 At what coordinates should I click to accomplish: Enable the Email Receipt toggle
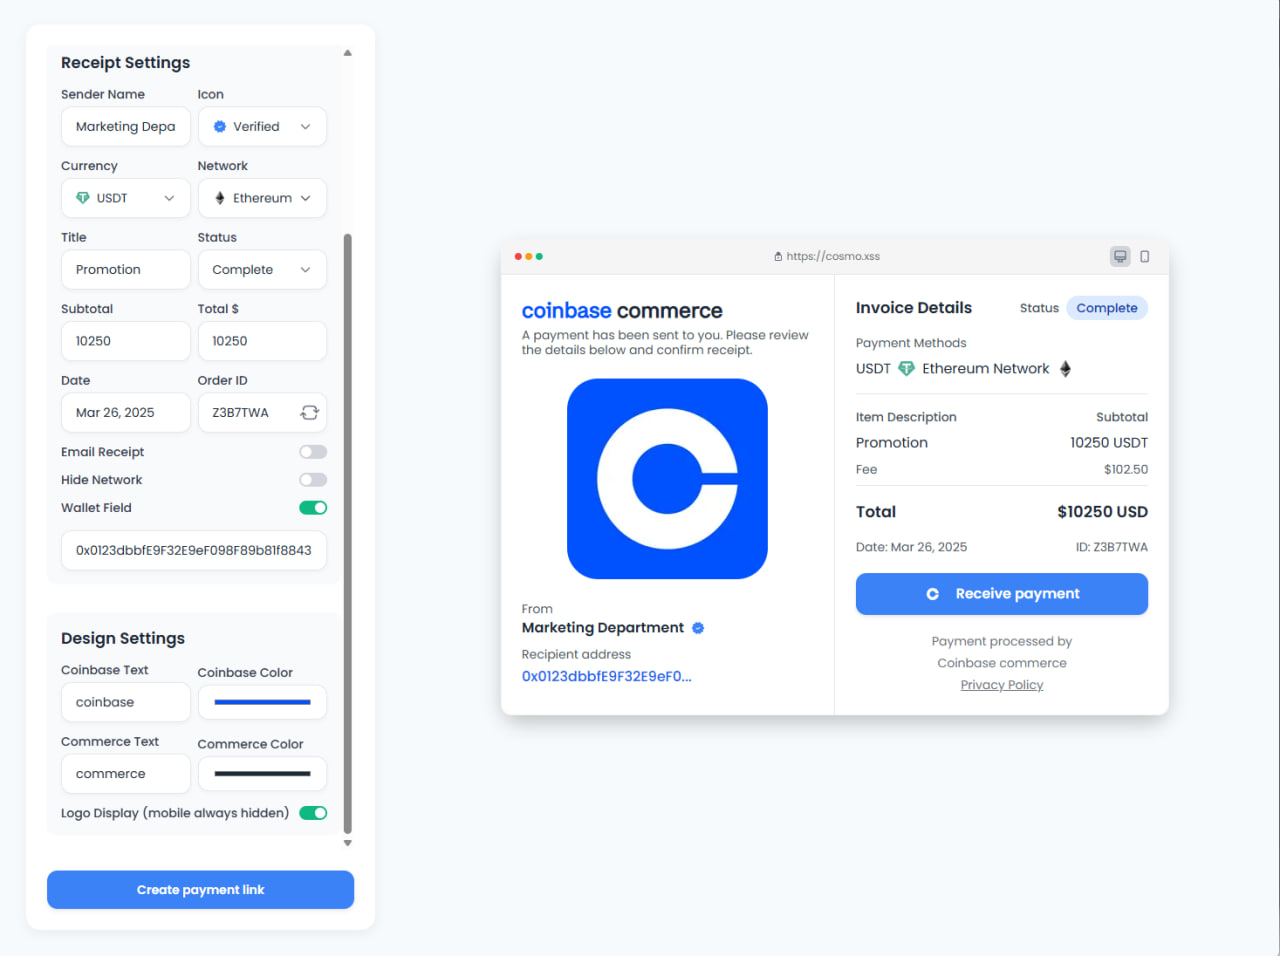(313, 452)
